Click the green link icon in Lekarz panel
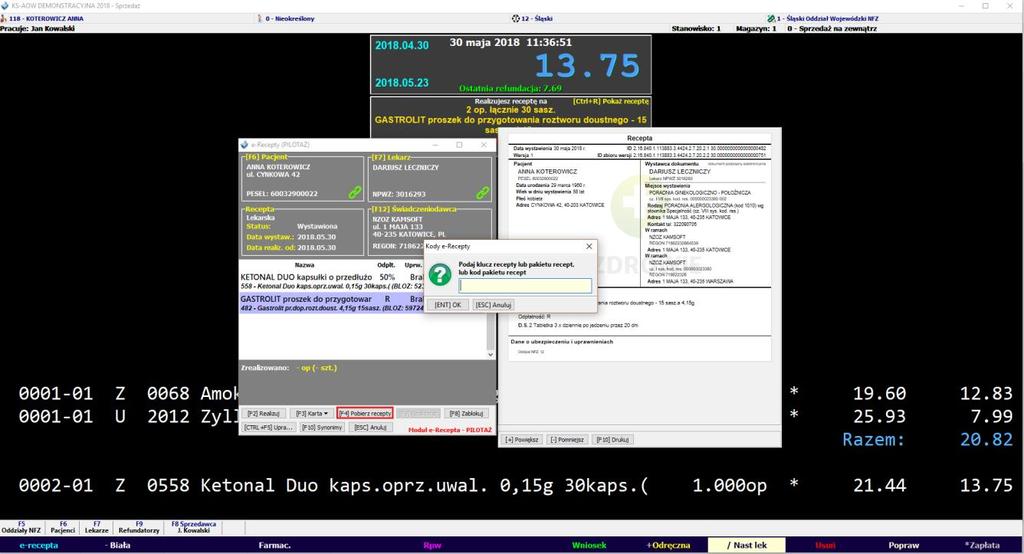1024x554 pixels. point(483,192)
